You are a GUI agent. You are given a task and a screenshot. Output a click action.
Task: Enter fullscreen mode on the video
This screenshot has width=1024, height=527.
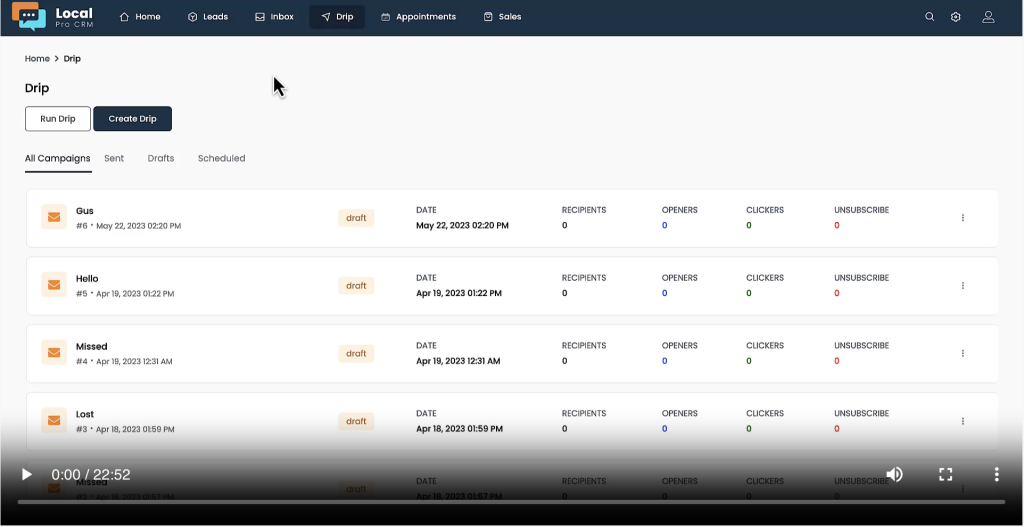(945, 474)
